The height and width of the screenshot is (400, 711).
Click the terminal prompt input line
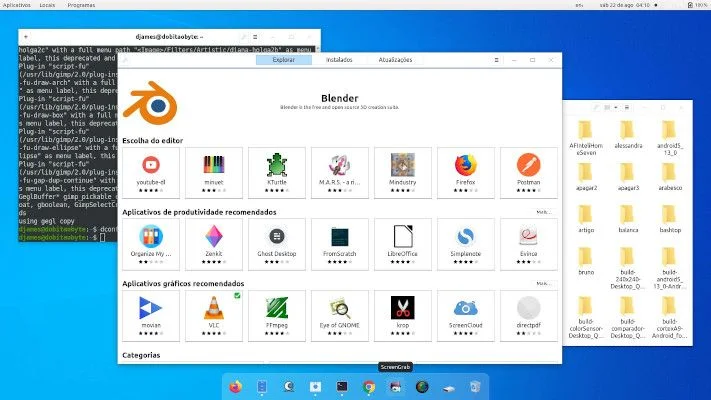pyautogui.click(x=68, y=237)
